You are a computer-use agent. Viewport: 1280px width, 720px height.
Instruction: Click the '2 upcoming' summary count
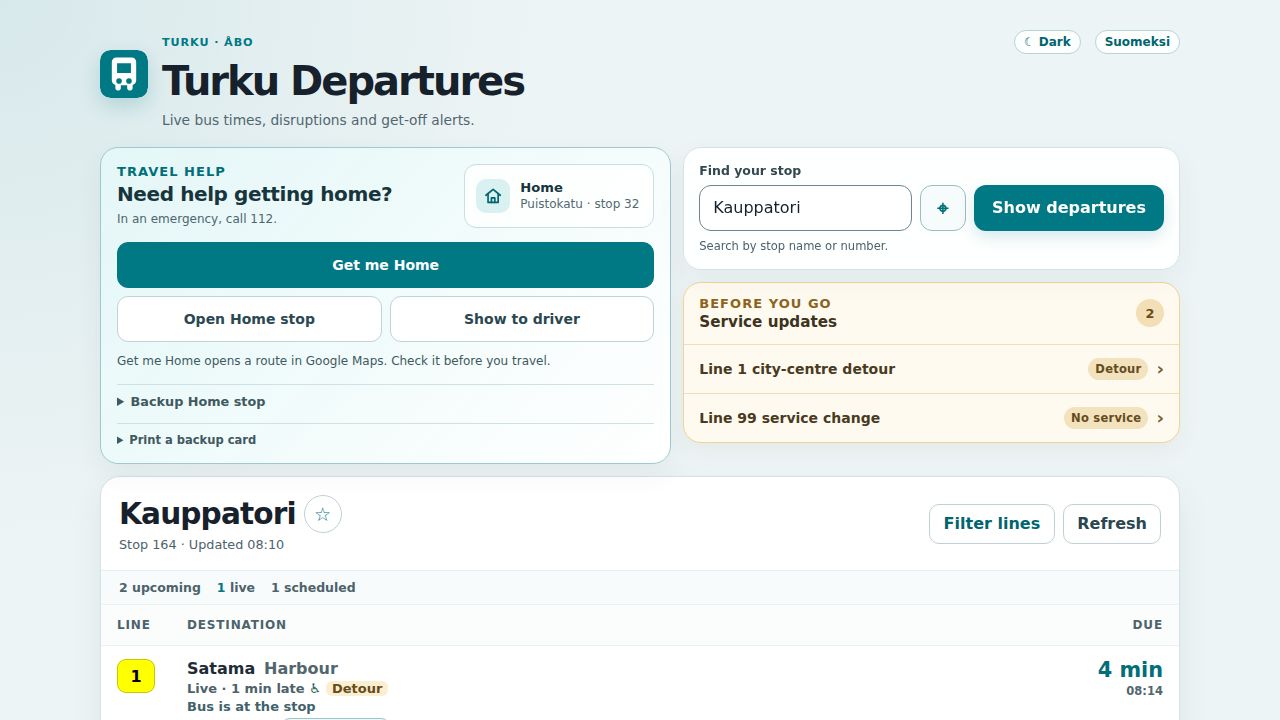tap(160, 588)
